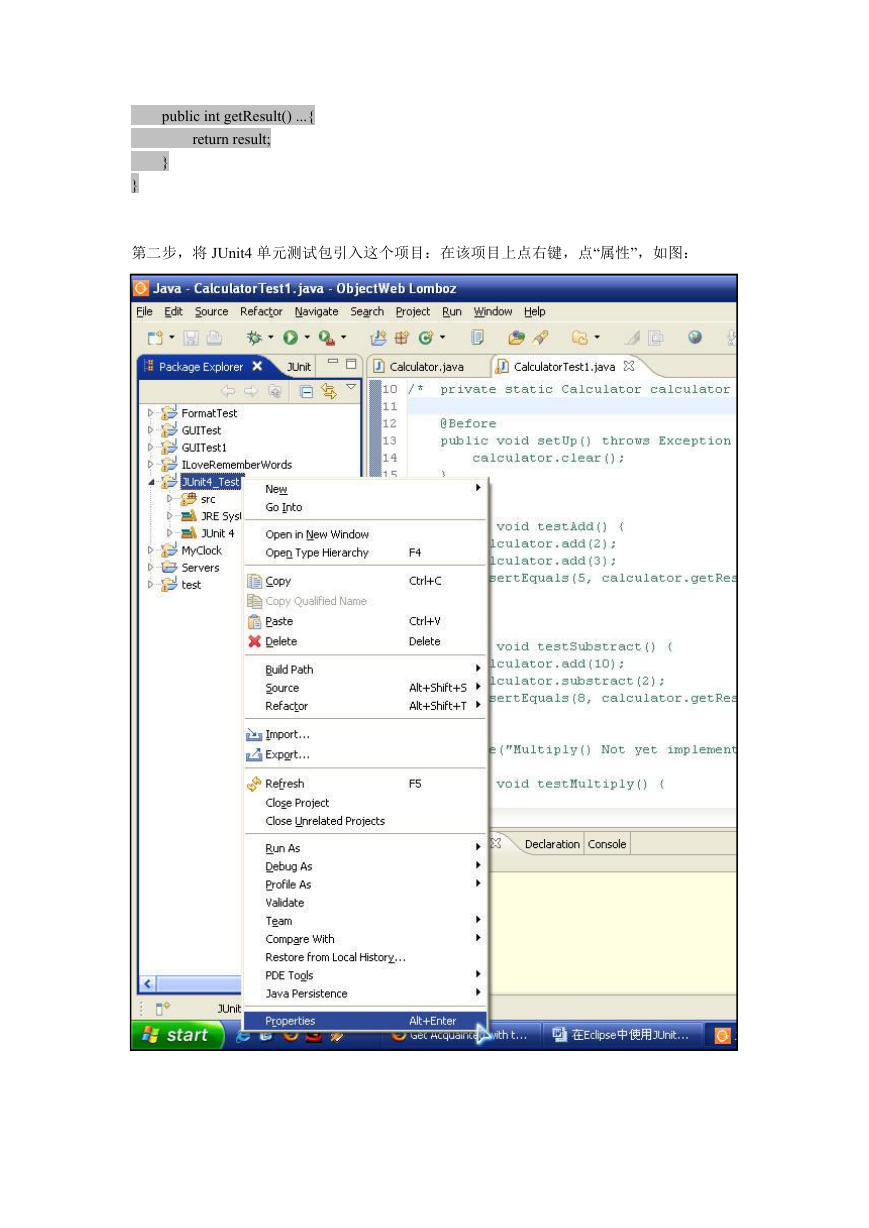Select the GUITest1 project
Image resolution: width=869 pixels, height=1228 pixels.
coord(204,448)
